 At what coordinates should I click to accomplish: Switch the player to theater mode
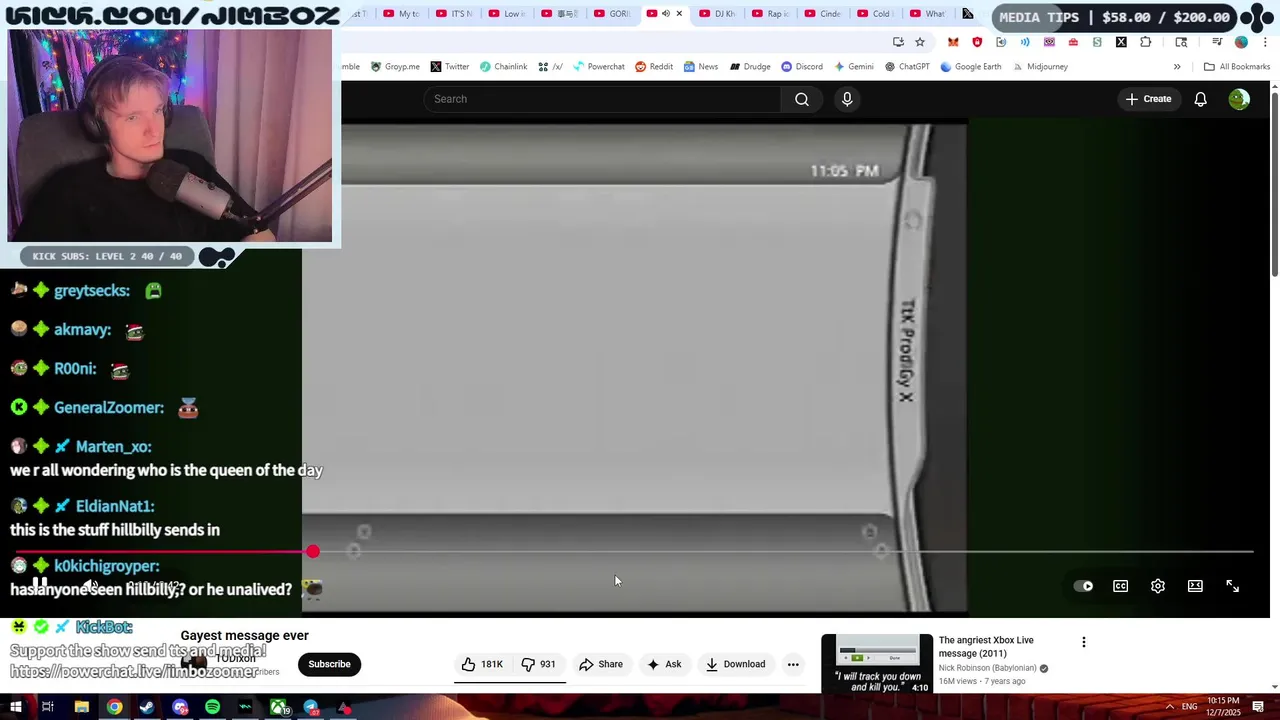pos(1195,586)
